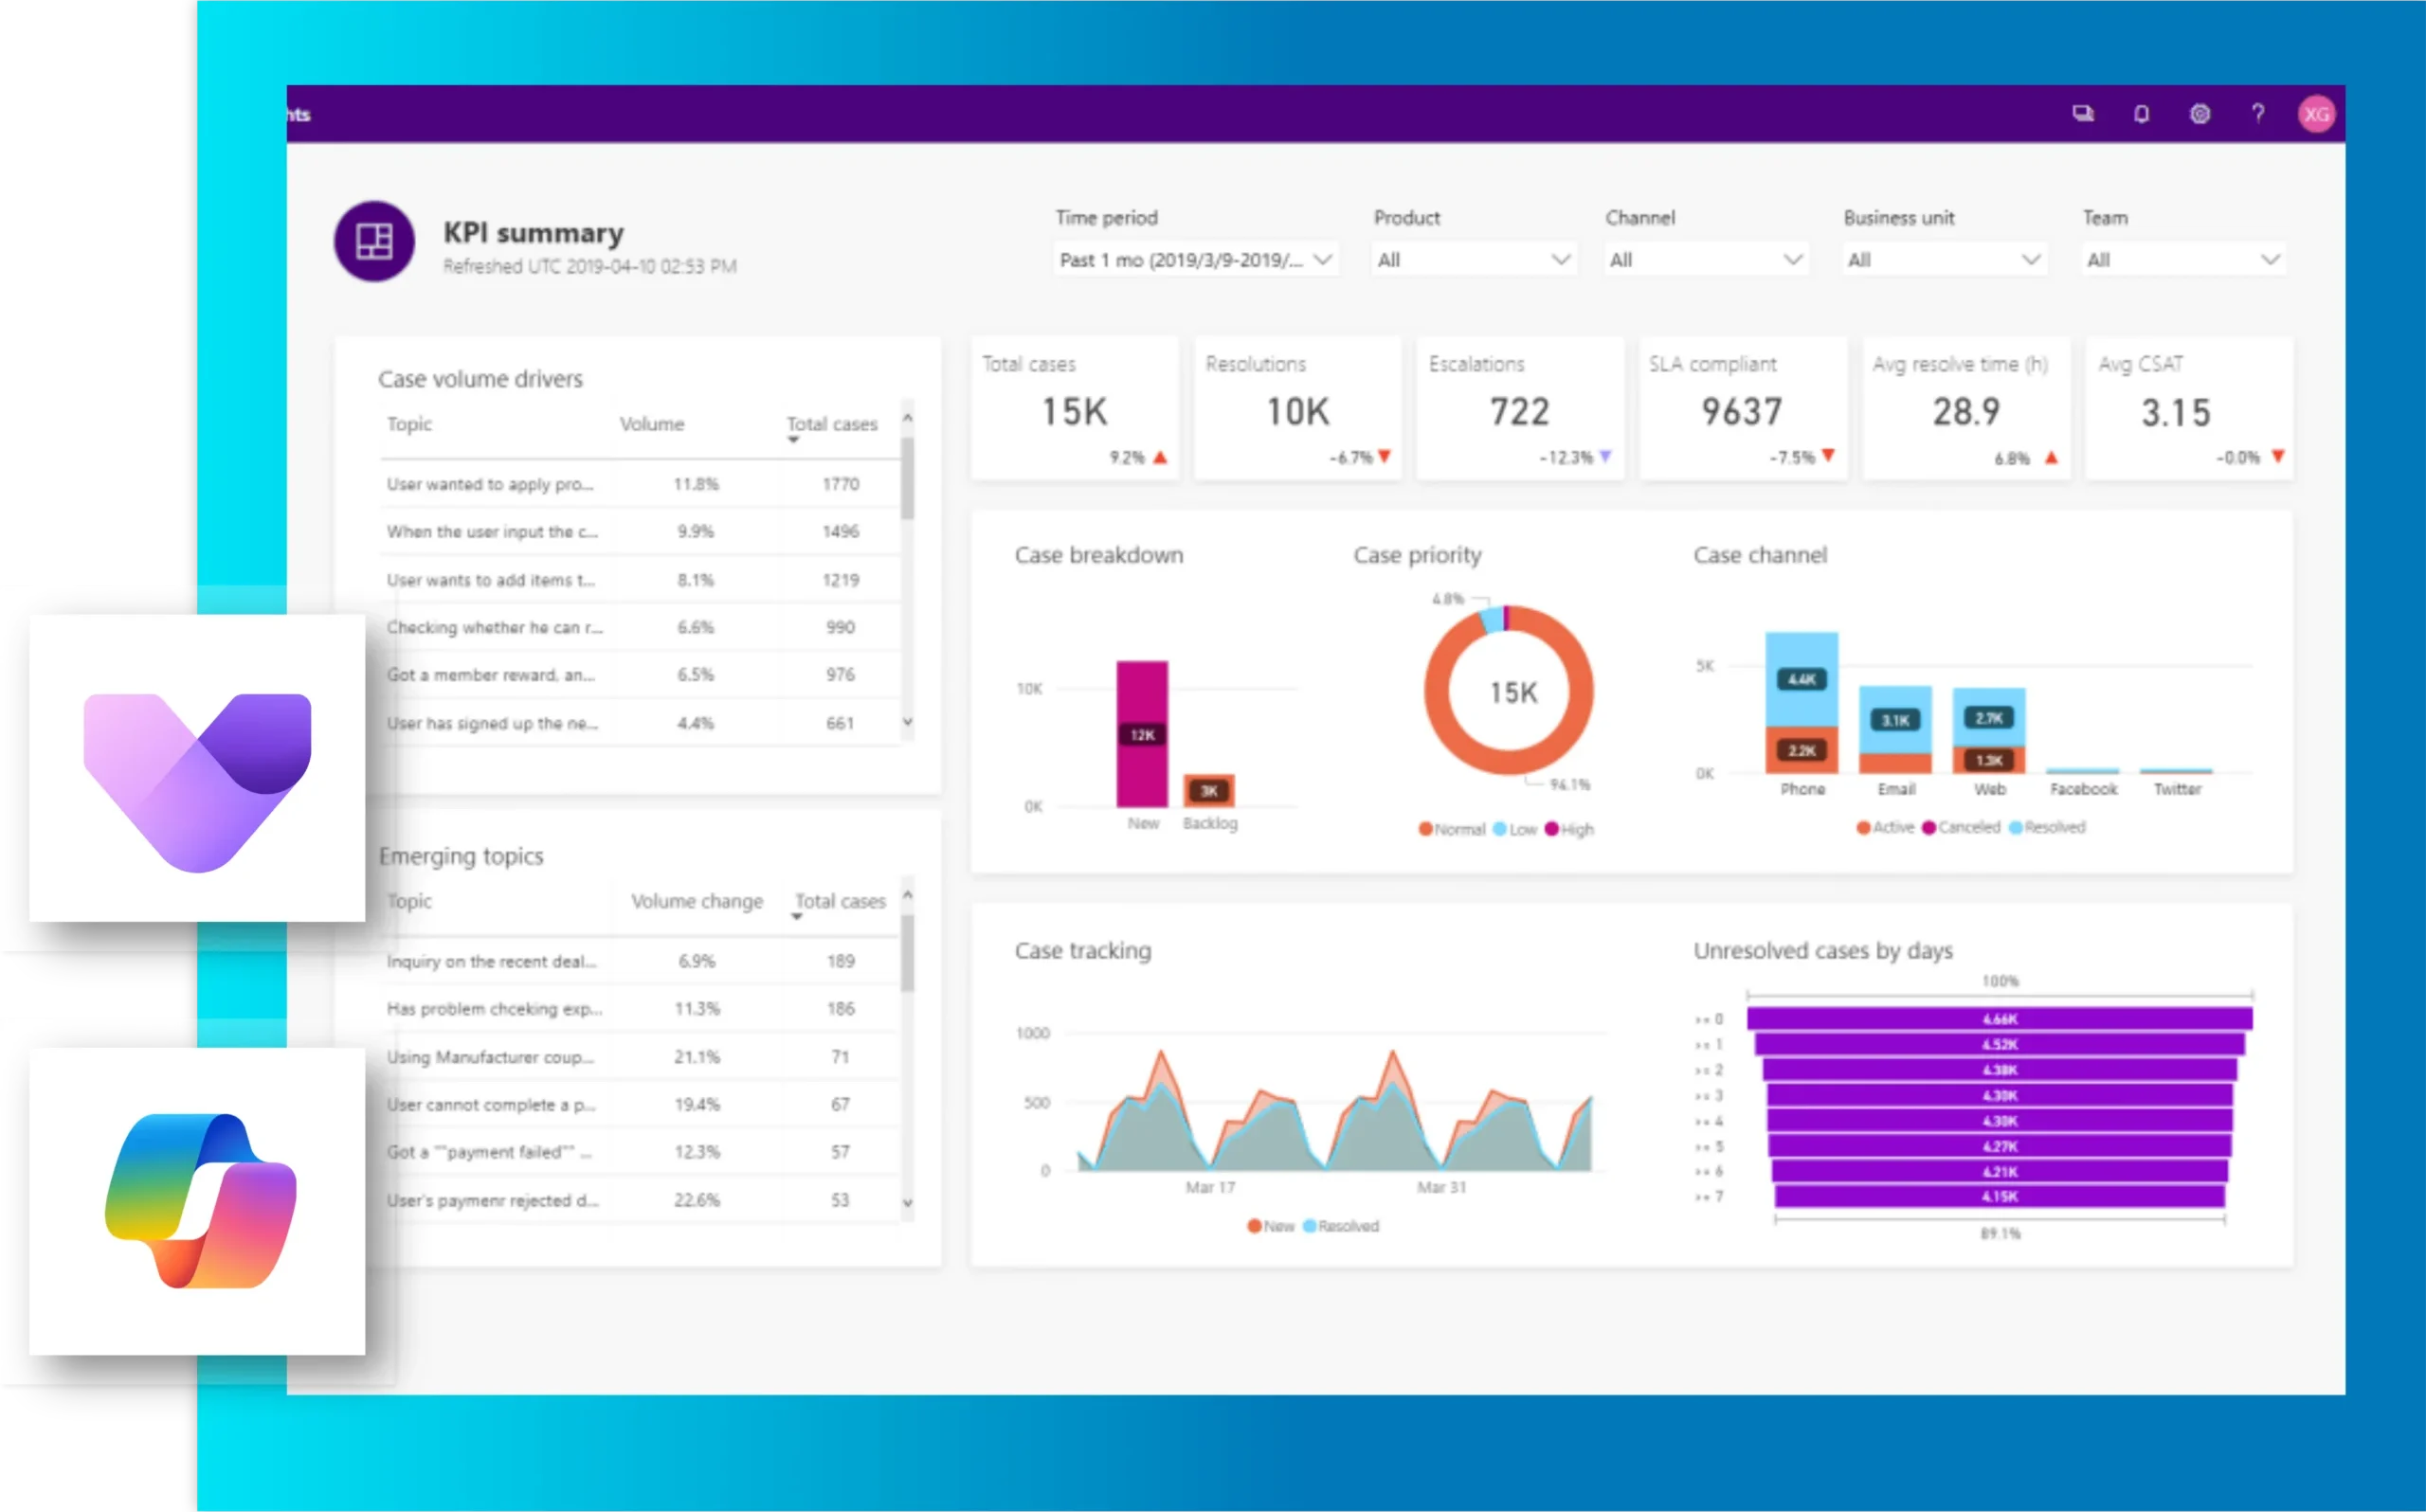
Task: Open the Product filter dropdown
Action: coord(1473,260)
